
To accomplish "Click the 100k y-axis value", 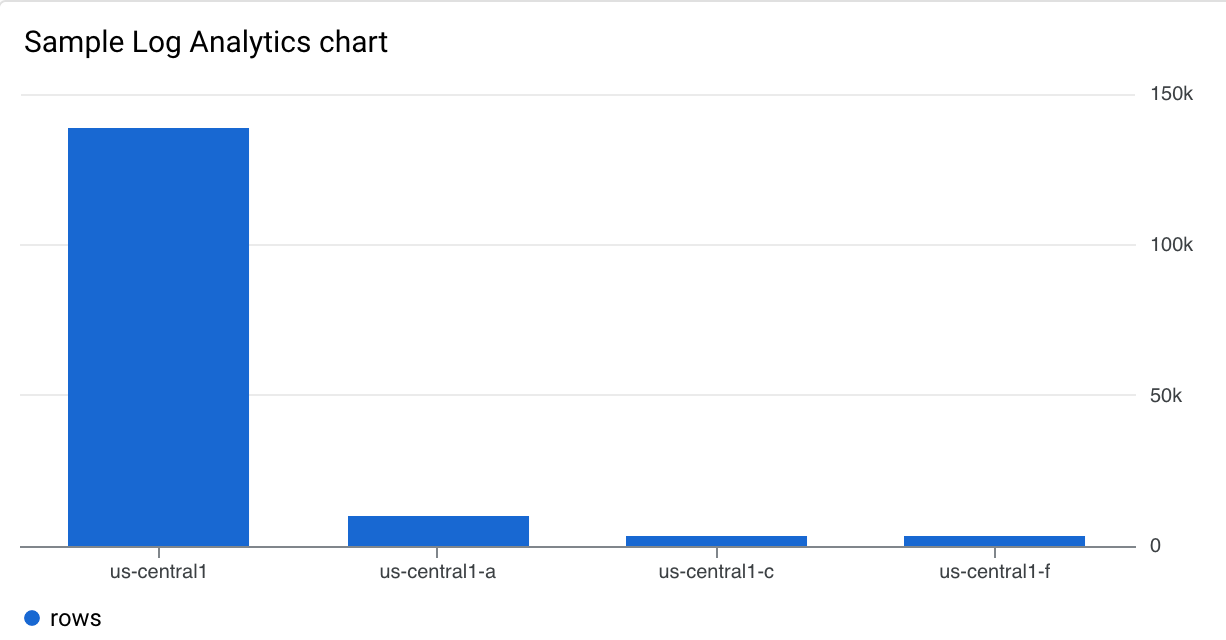I will tap(1171, 245).
